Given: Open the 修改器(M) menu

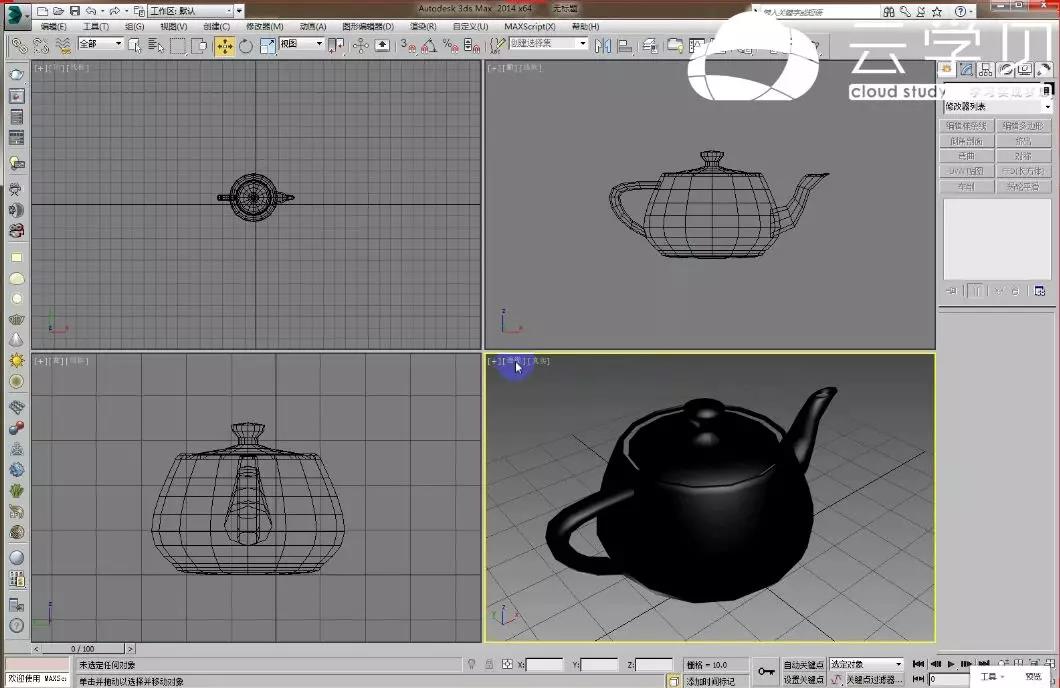Looking at the screenshot, I should pos(264,26).
